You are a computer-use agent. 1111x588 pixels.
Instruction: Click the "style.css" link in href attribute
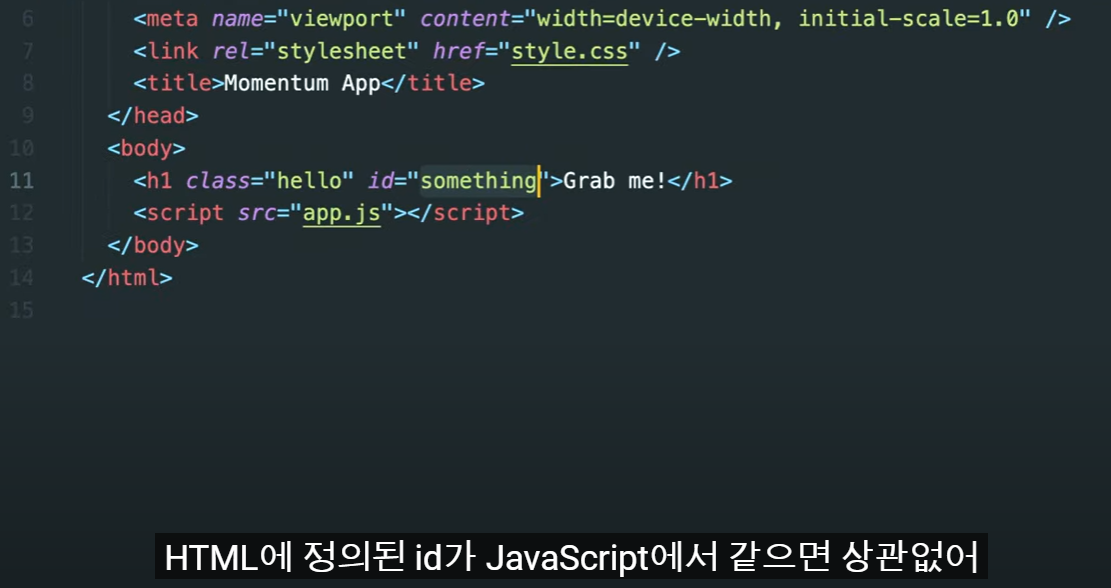point(570,52)
